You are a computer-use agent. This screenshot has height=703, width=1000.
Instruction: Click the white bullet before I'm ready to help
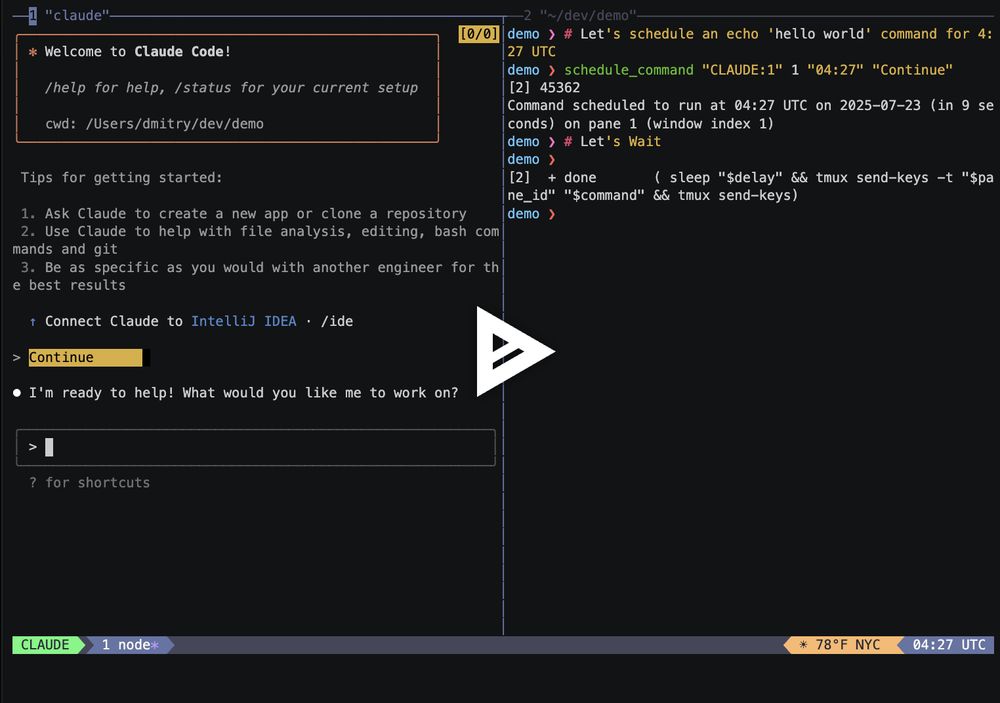(x=17, y=393)
